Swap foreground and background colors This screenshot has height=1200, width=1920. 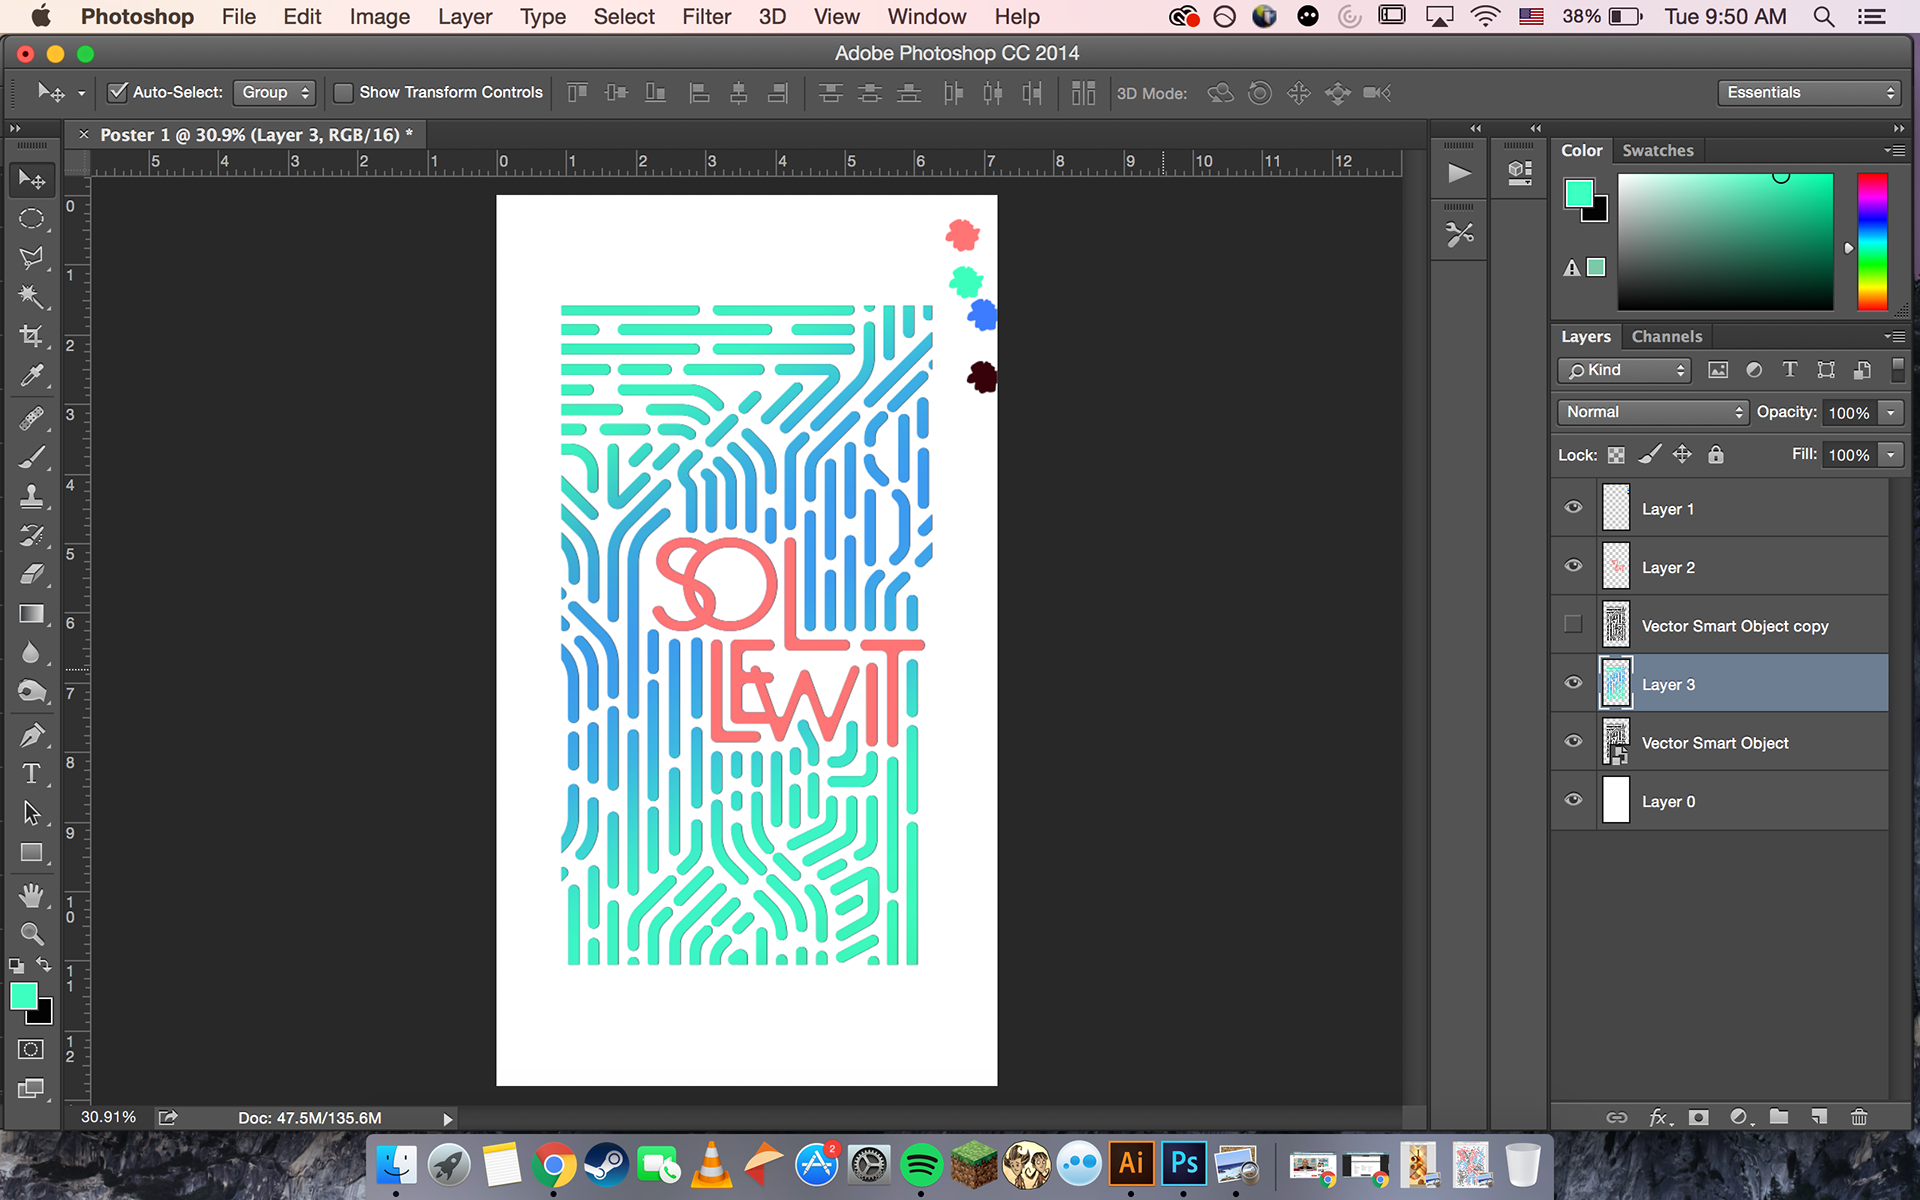click(44, 965)
